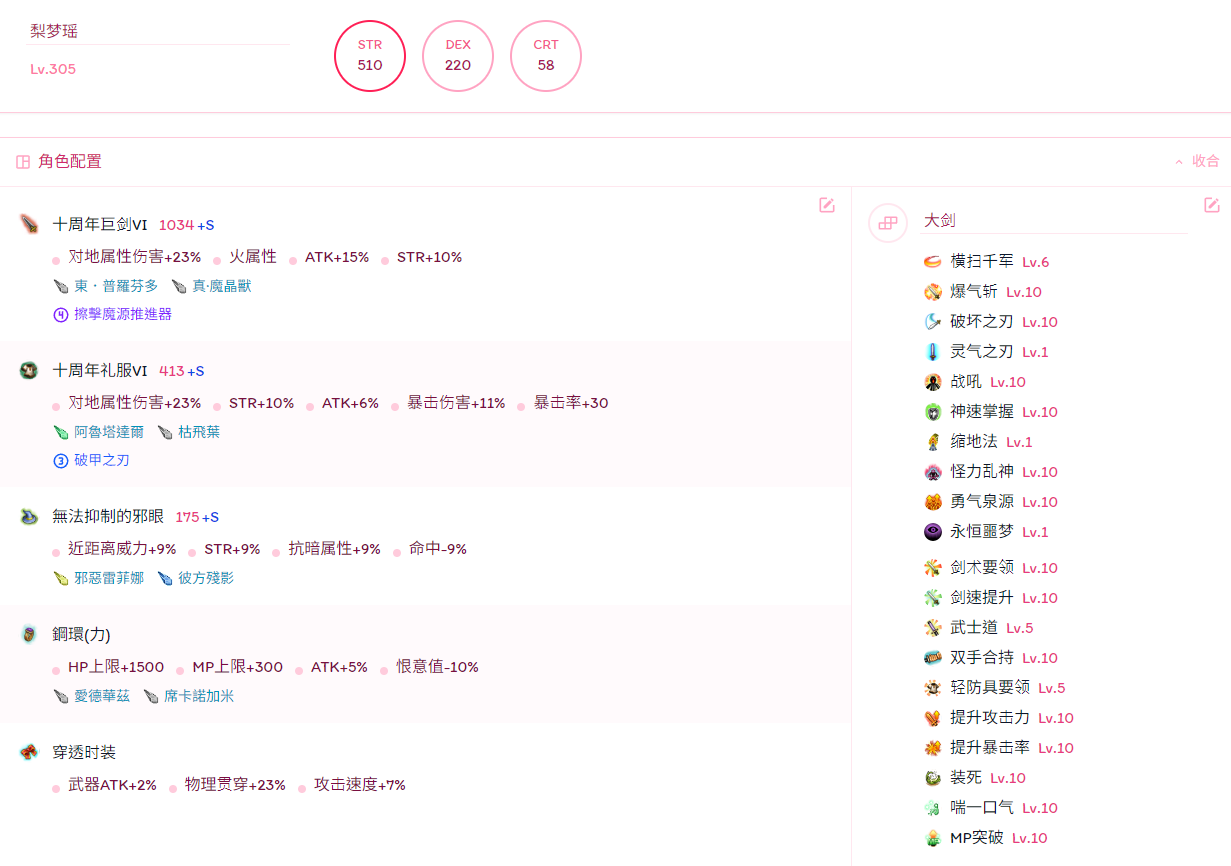Click the 攻击速度+7% stat text
This screenshot has height=866, width=1231.
[360, 785]
